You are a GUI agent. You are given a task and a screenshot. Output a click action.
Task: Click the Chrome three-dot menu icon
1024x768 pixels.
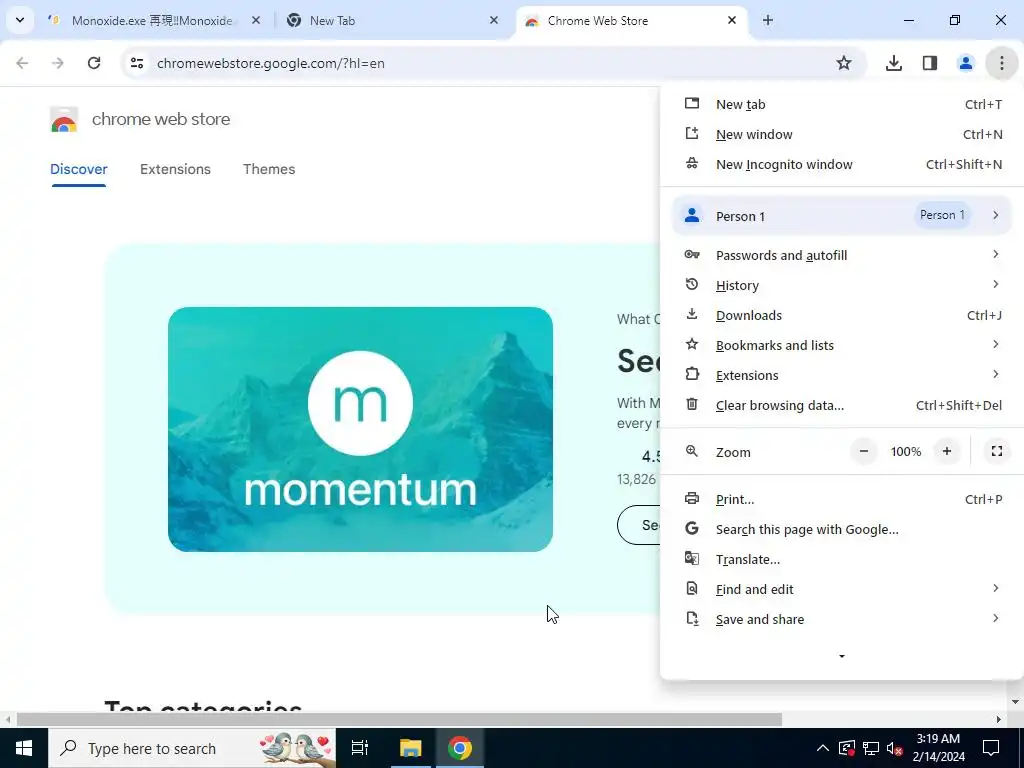(x=1001, y=63)
